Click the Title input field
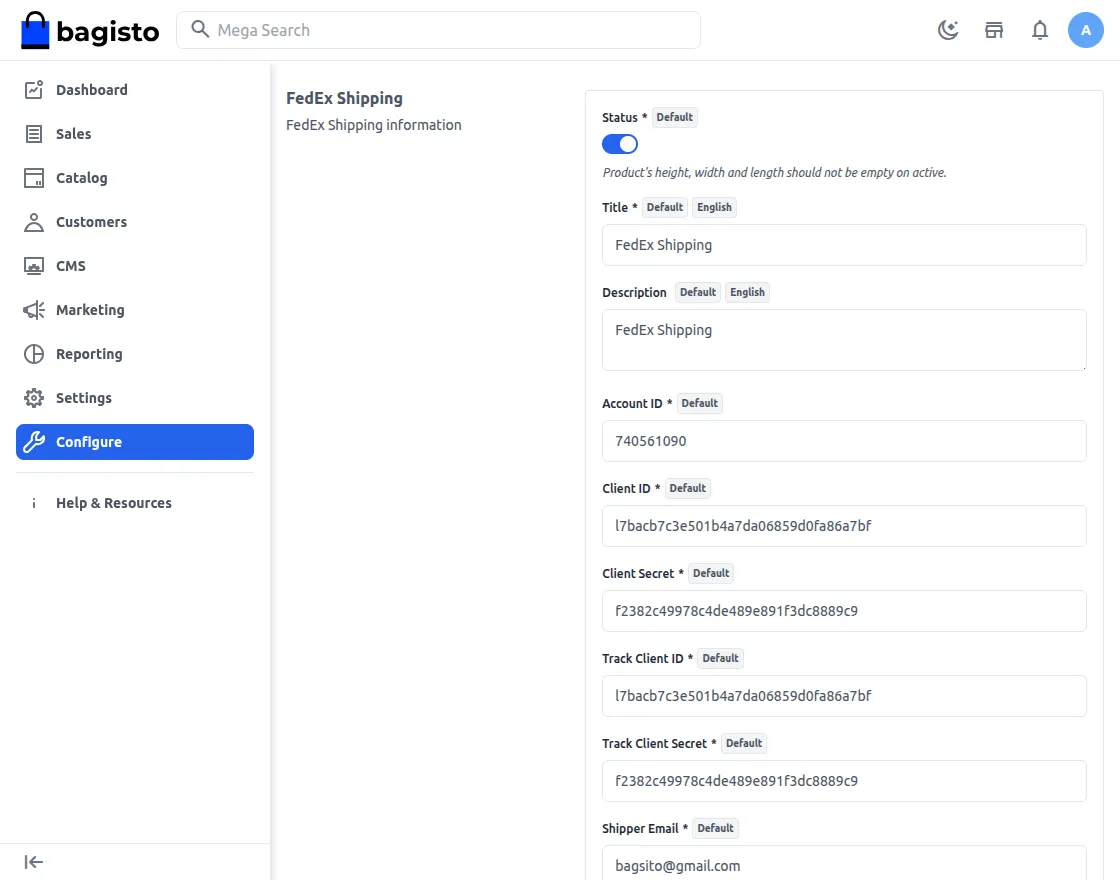The height and width of the screenshot is (880, 1120). click(x=844, y=245)
